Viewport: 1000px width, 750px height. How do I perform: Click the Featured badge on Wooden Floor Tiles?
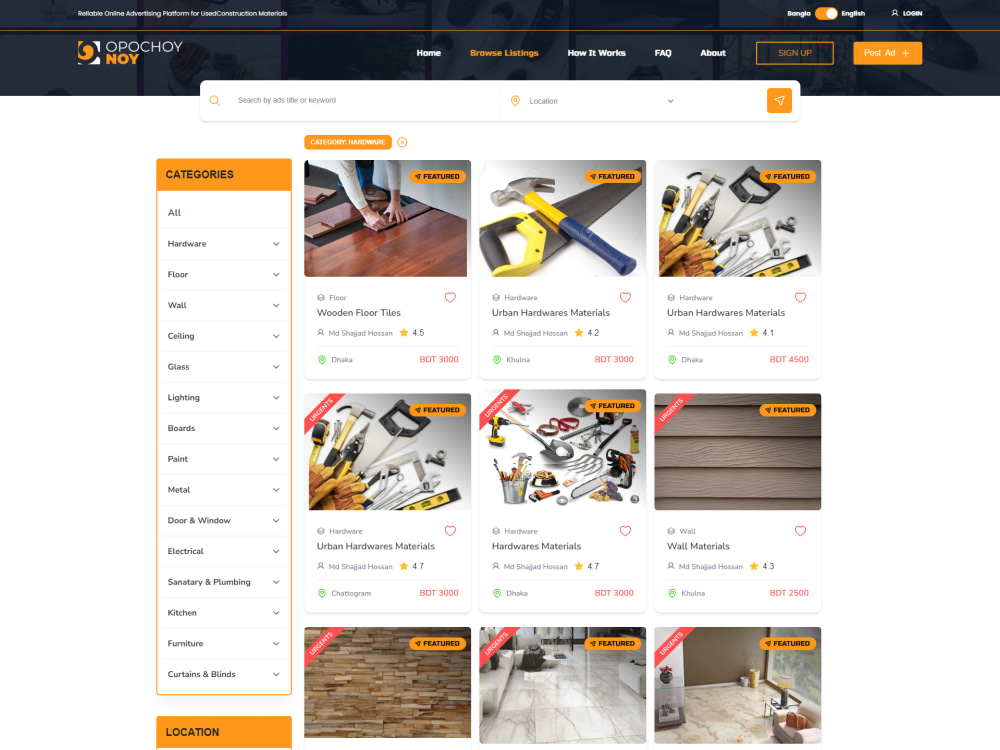pos(438,177)
